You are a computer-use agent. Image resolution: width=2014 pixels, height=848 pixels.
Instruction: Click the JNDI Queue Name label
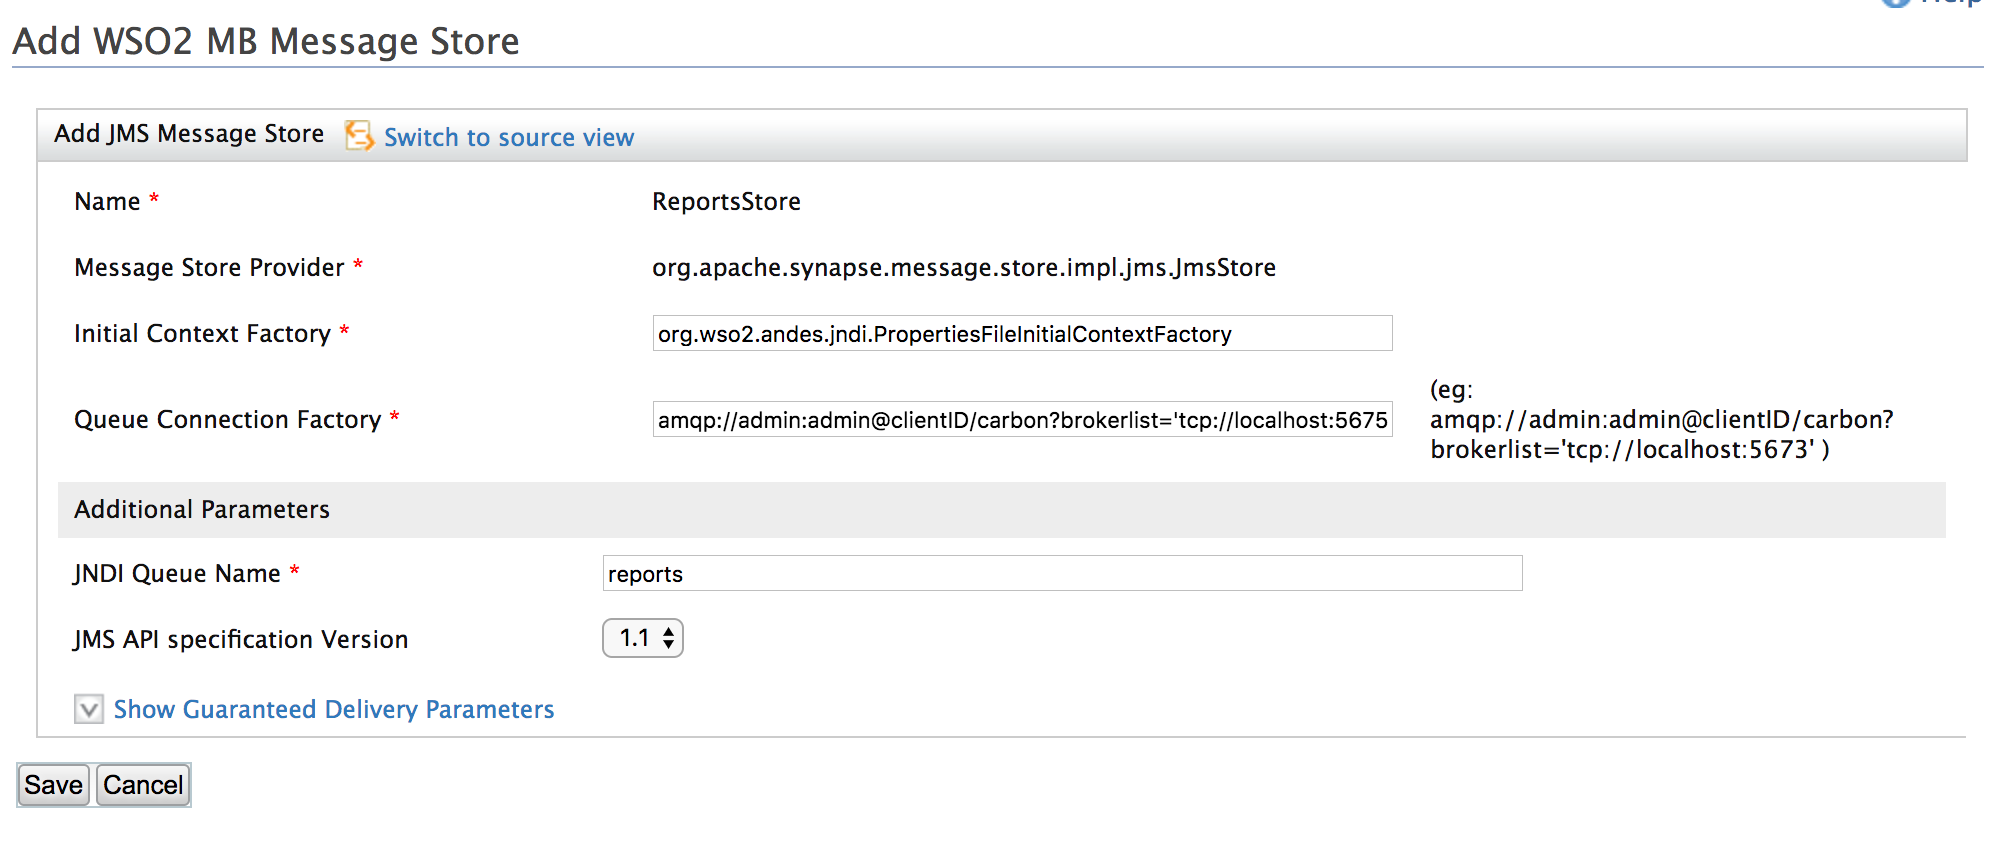coord(177,574)
